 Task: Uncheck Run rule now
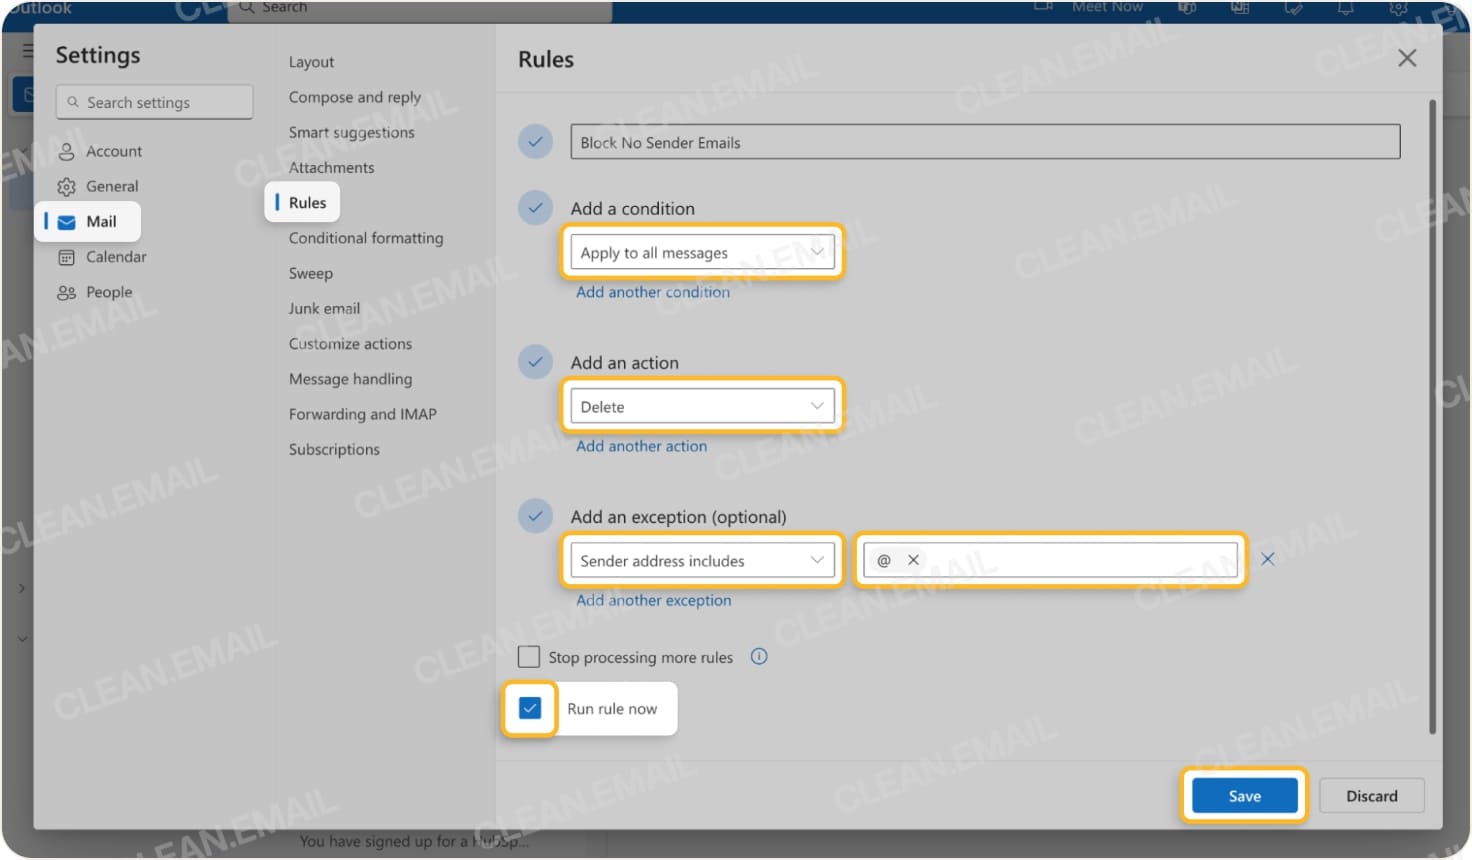click(529, 708)
